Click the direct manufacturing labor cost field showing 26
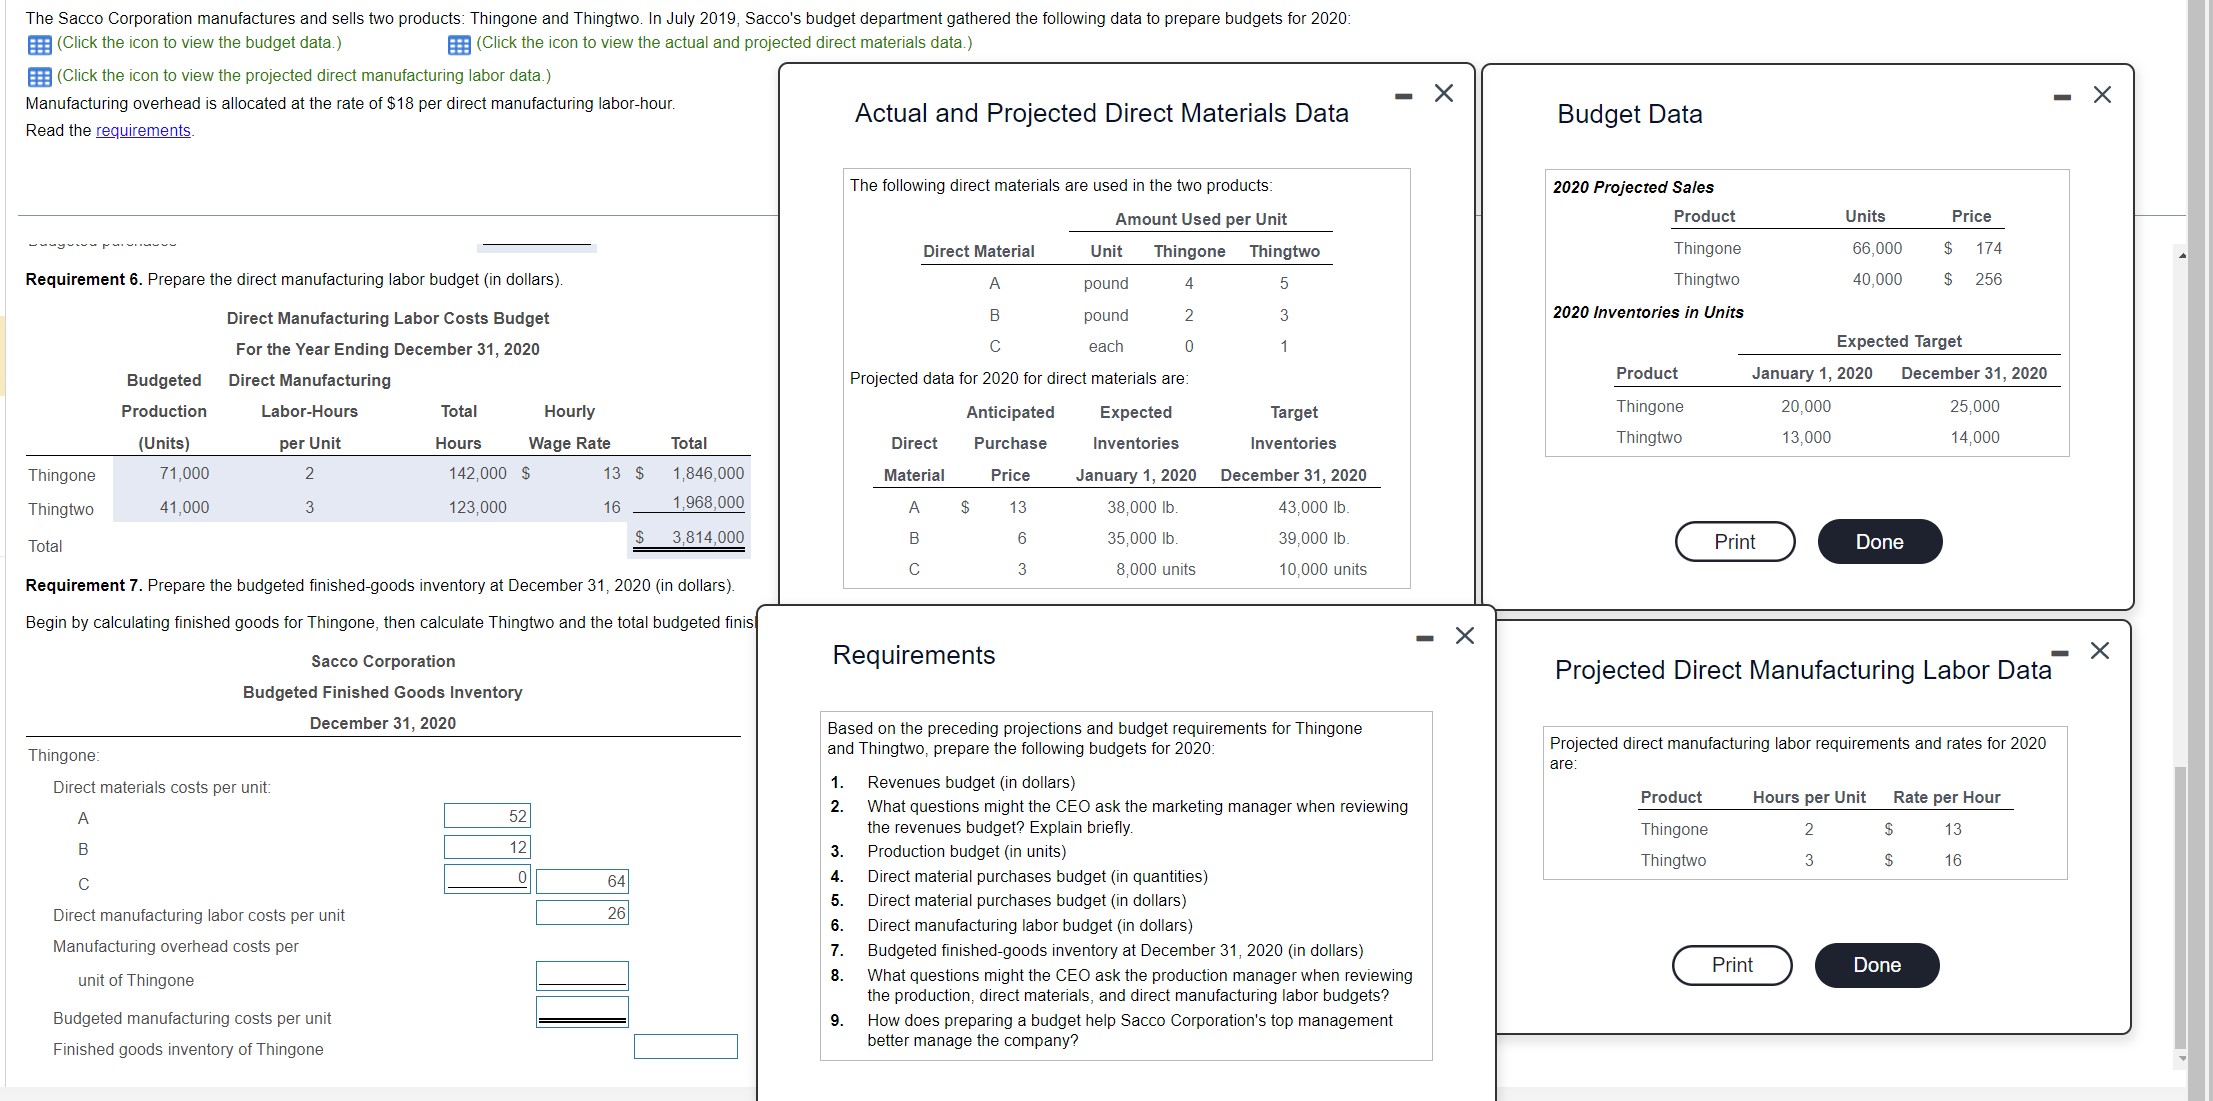The image size is (2213, 1101). pos(582,913)
